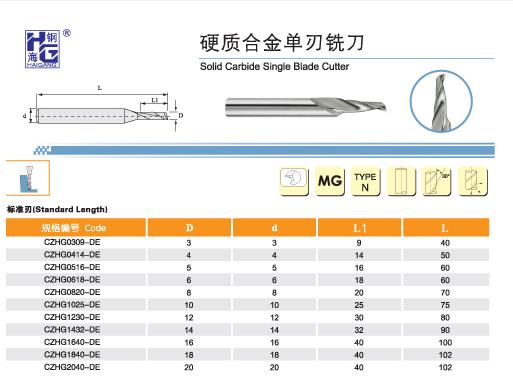
Task: Click the MG material icon
Action: pos(330,181)
